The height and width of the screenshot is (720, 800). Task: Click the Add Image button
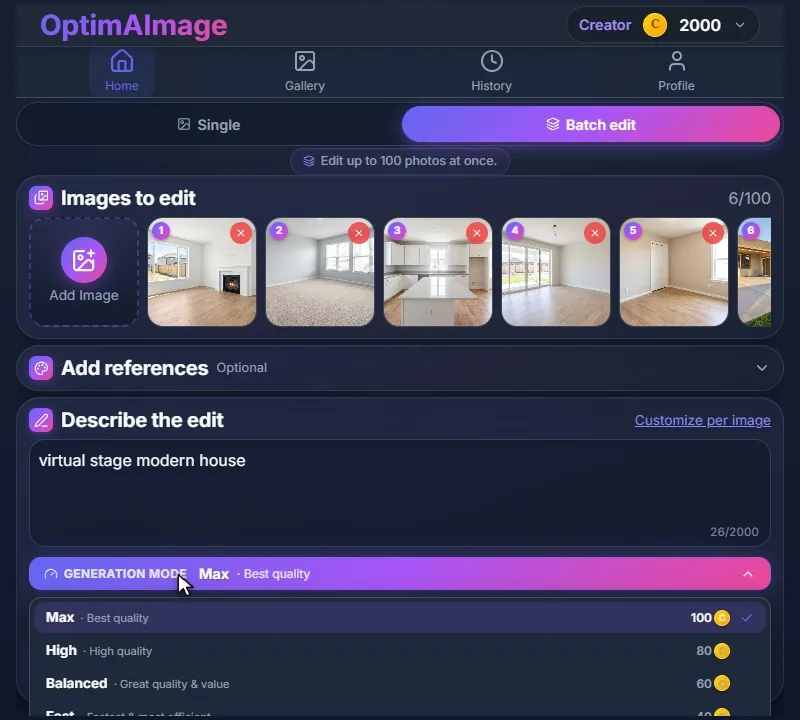pos(84,272)
